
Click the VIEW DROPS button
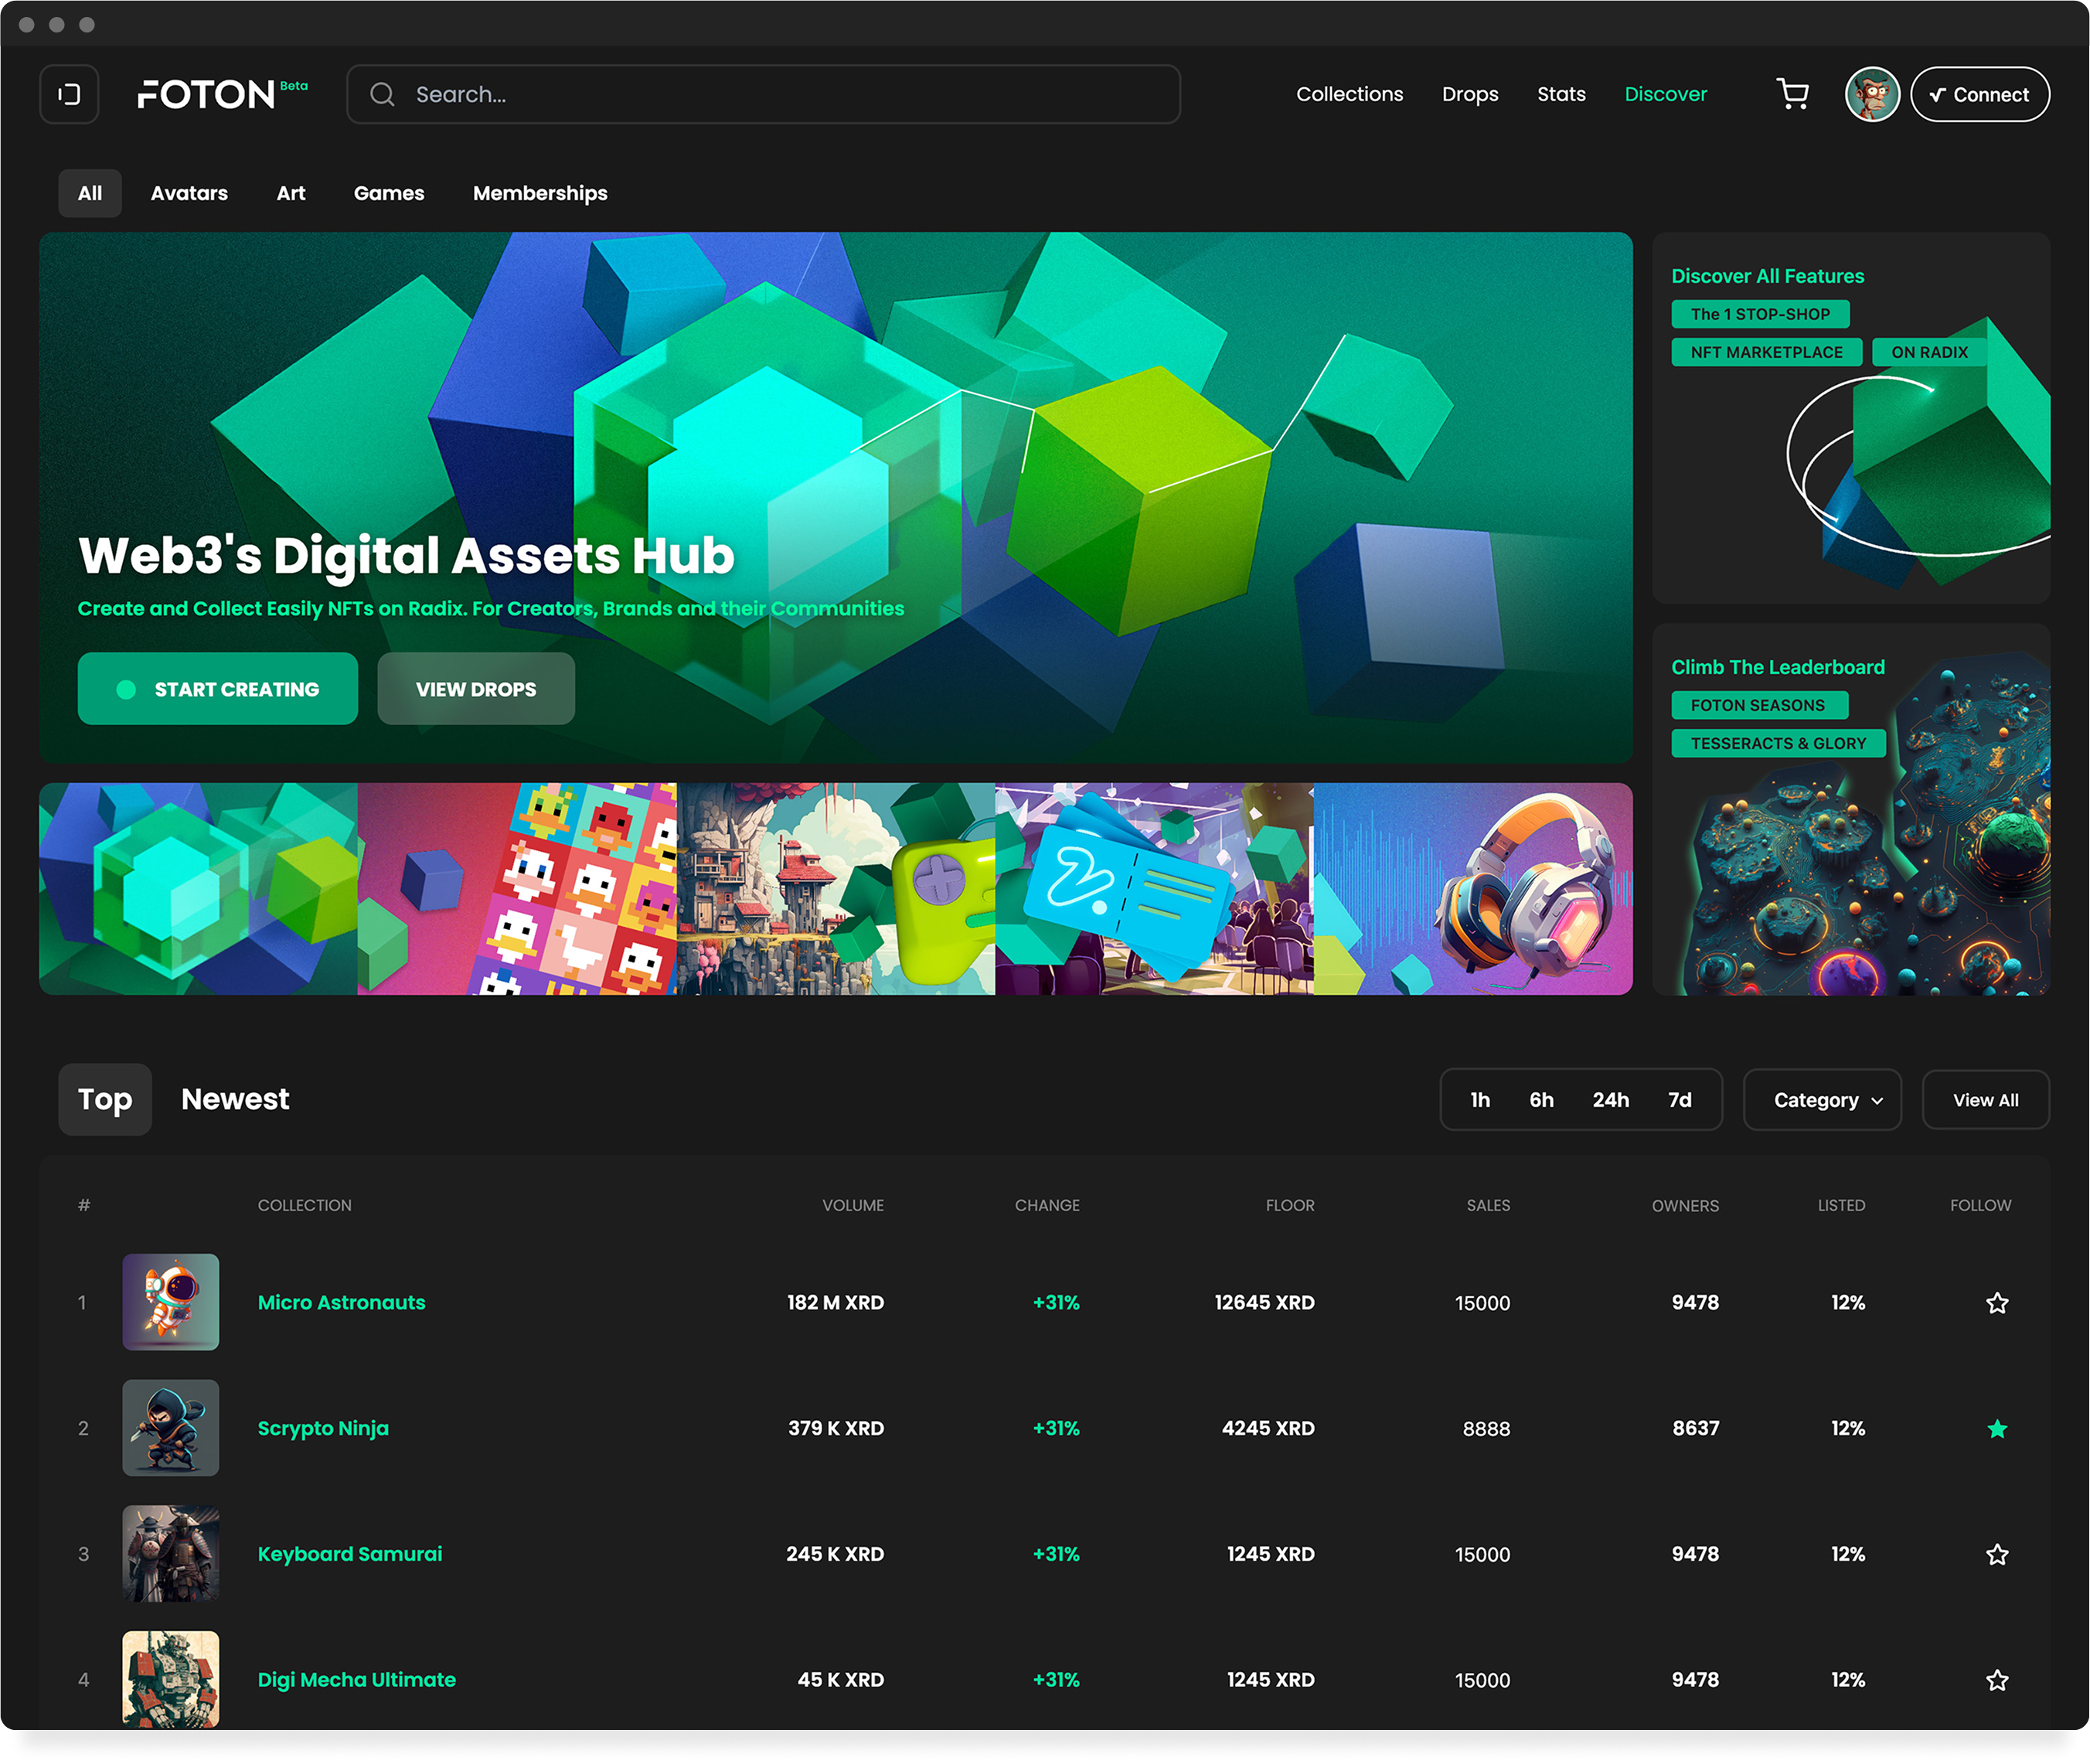tap(476, 689)
